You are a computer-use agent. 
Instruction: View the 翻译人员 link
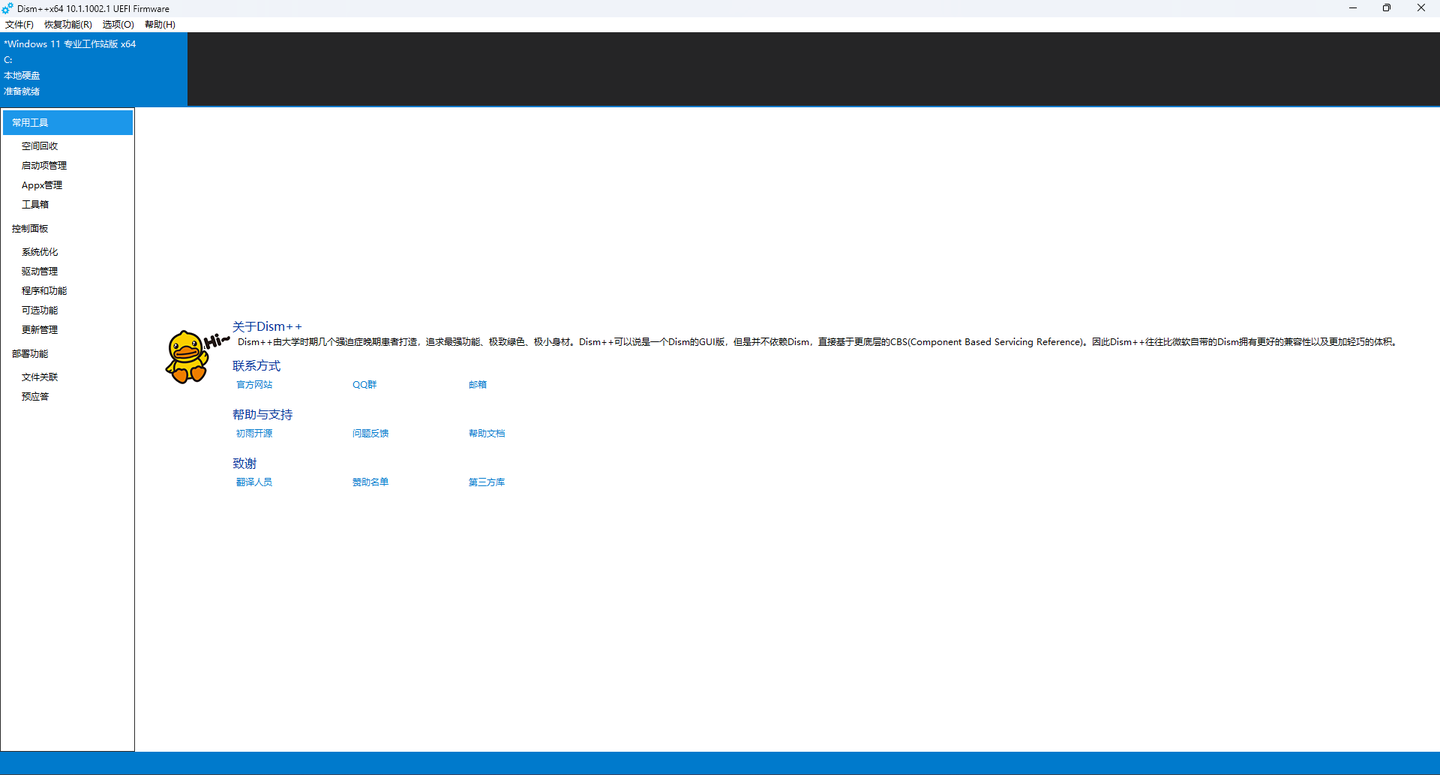[x=254, y=482]
